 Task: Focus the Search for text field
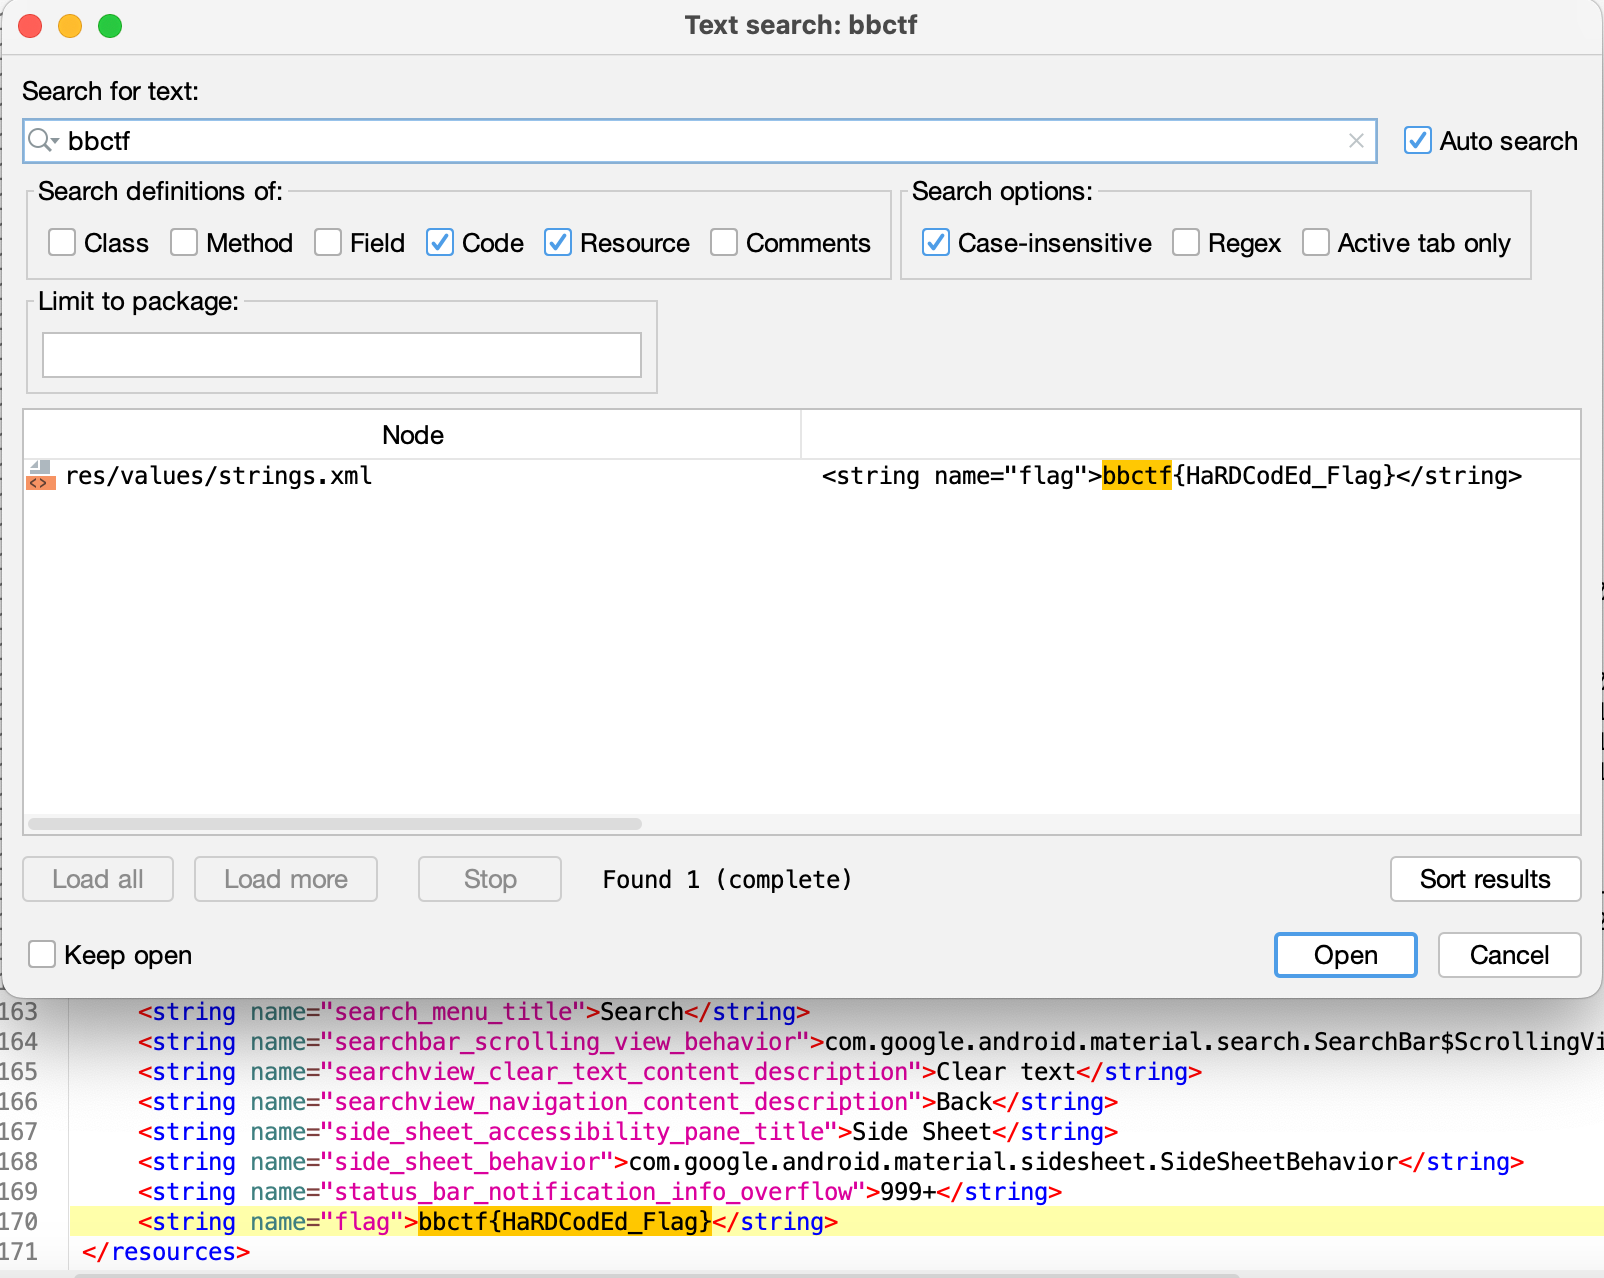point(700,141)
